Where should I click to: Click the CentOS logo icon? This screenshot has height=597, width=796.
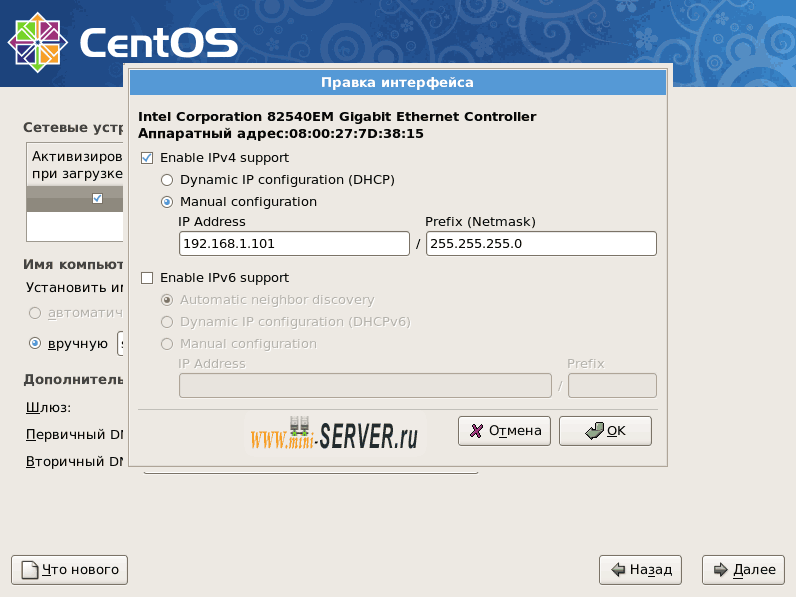(37, 41)
